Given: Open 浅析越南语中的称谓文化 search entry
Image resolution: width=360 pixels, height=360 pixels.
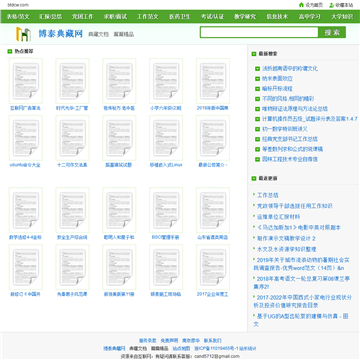Looking at the screenshot, I should click(x=290, y=69).
